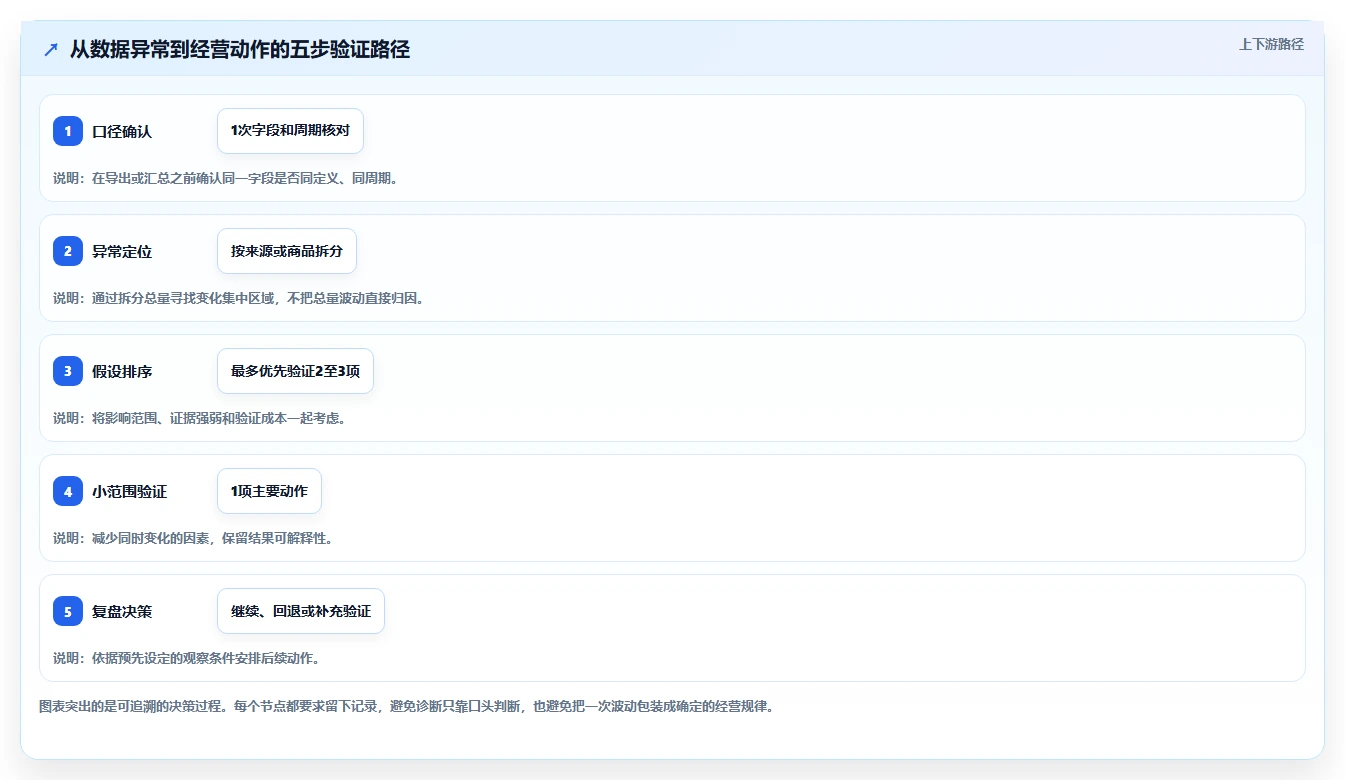Select the 按来源或商品拆分 chip
Screen dimensions: 1345x780
[287, 251]
